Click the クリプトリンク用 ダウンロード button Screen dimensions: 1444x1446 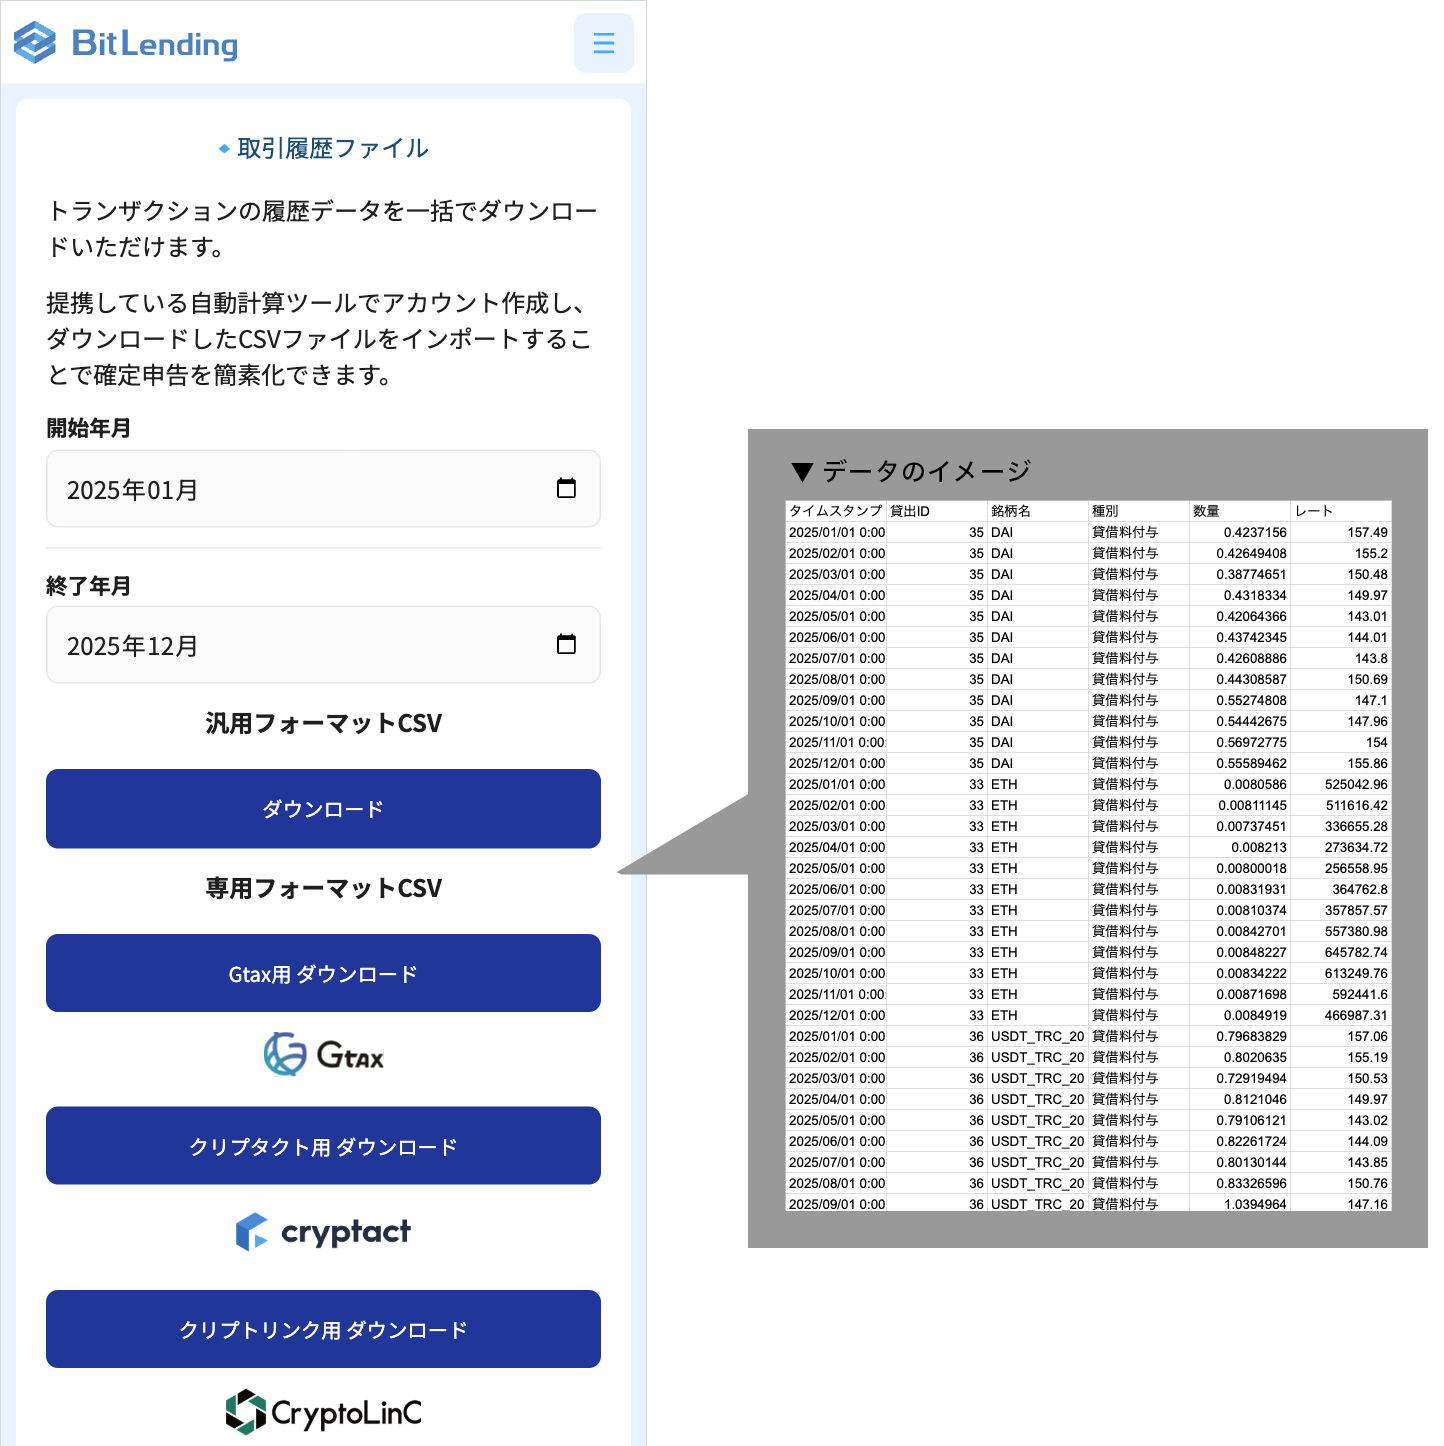(322, 1329)
